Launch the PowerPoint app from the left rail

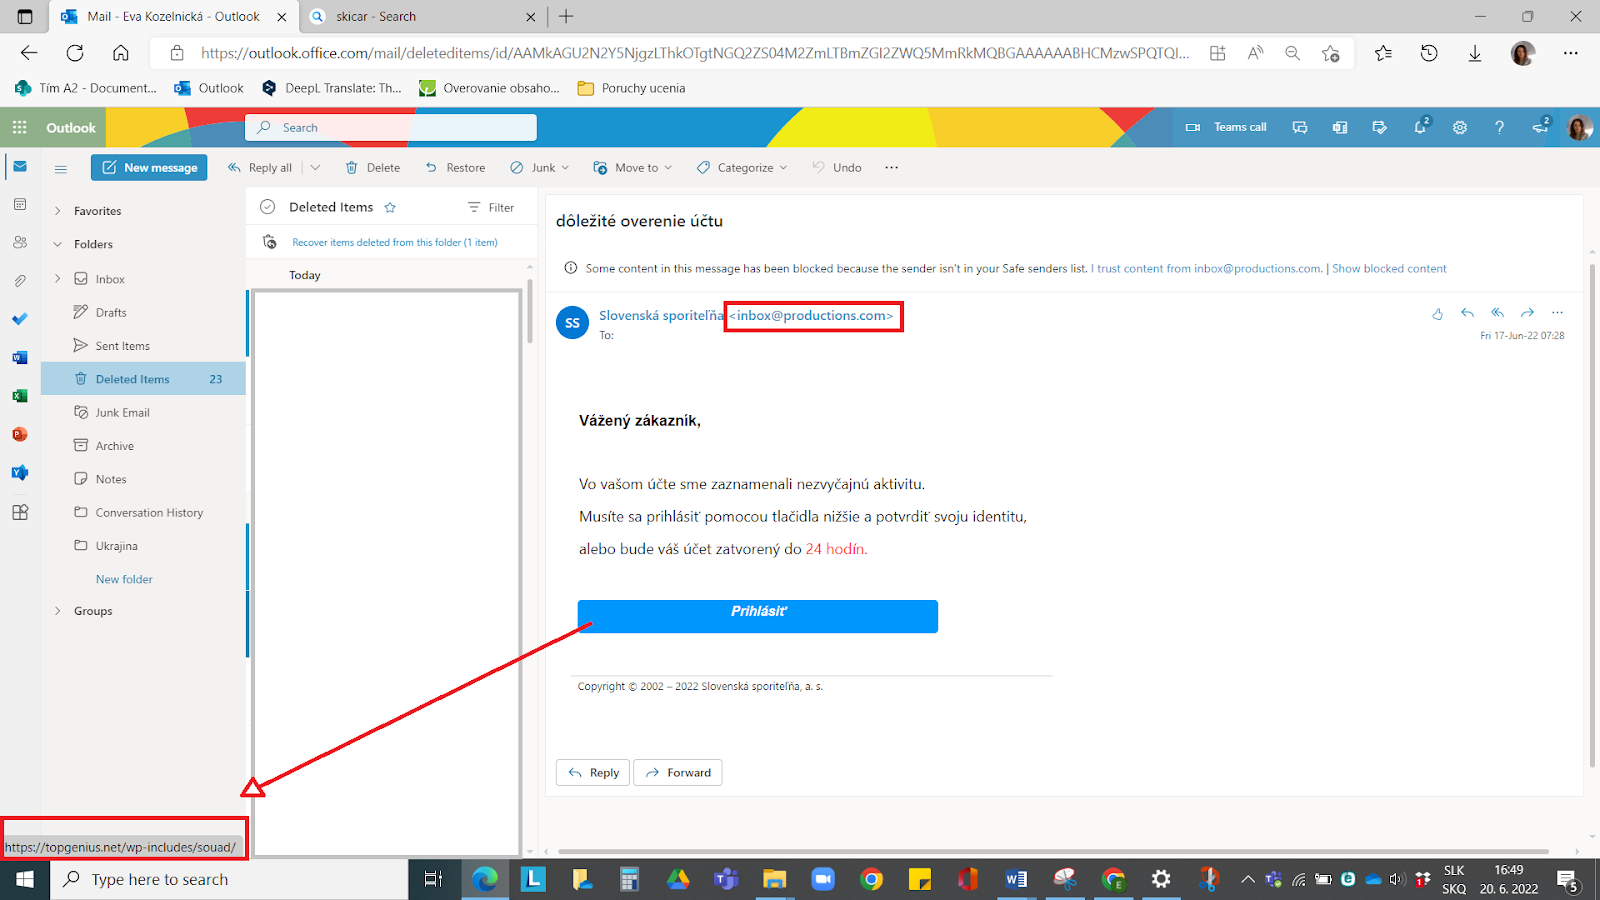pyautogui.click(x=20, y=434)
